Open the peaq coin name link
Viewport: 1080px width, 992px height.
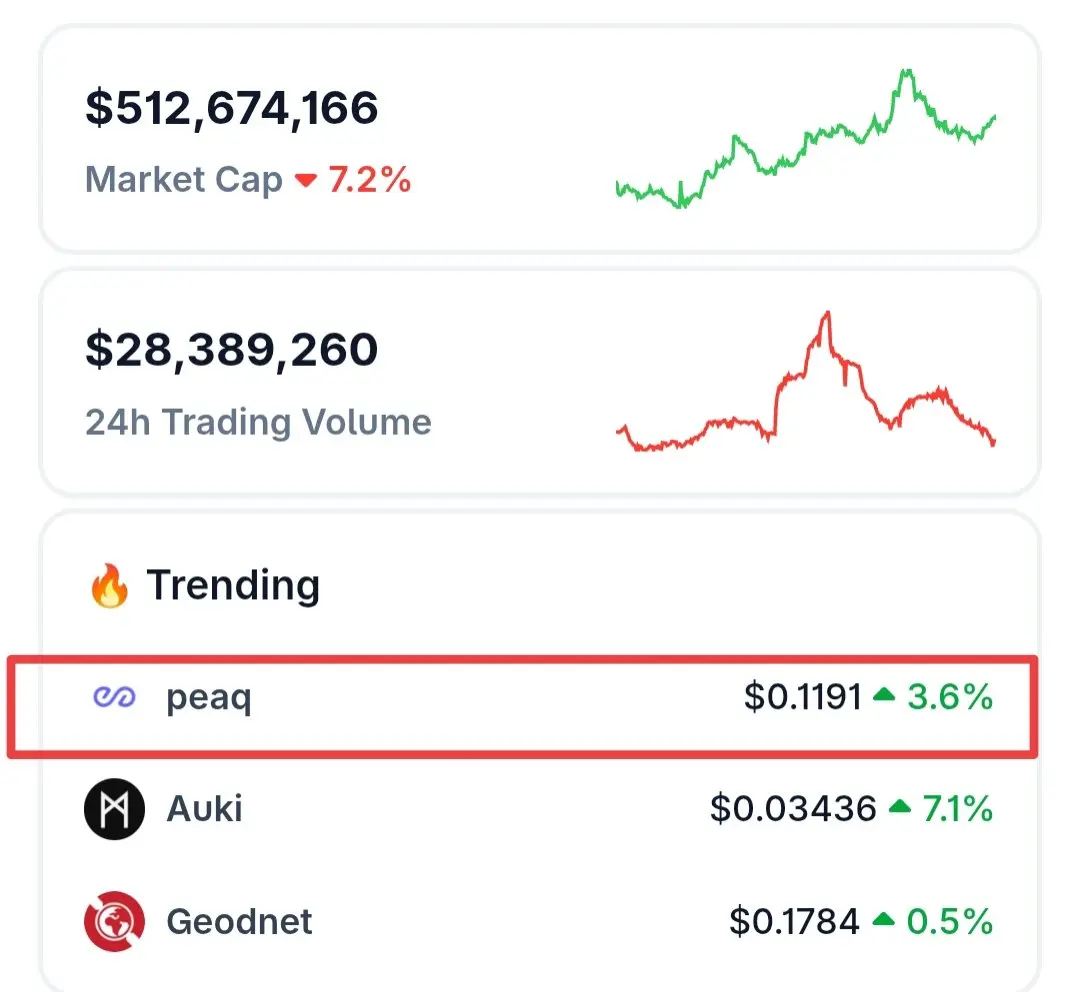[209, 699]
